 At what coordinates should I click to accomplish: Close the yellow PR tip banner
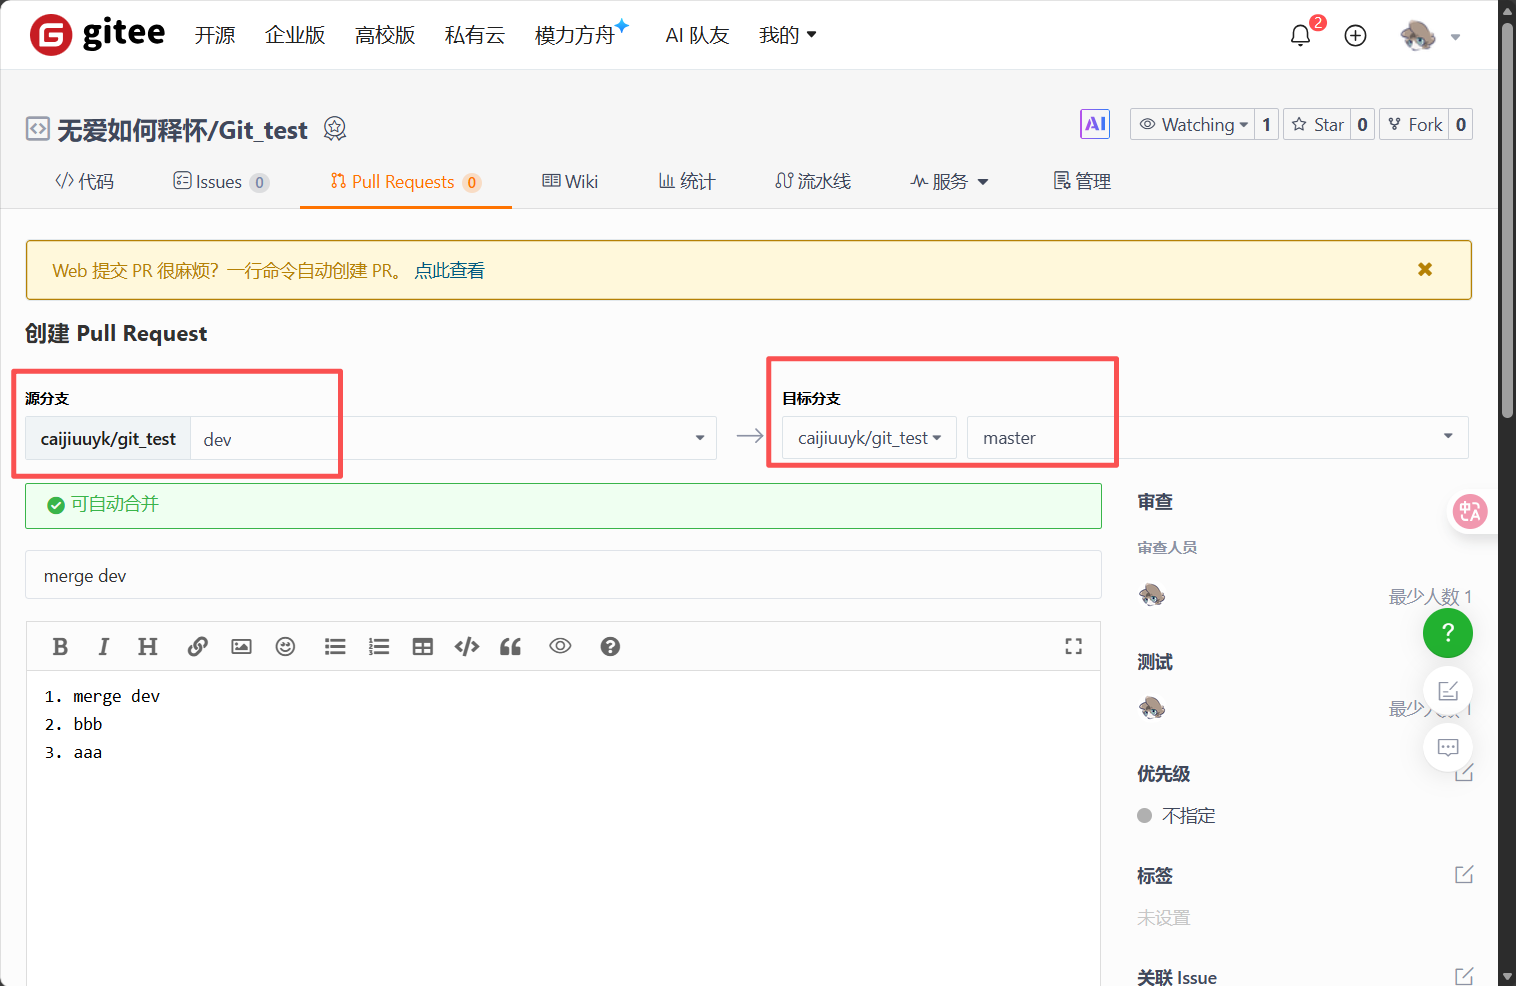point(1425,269)
